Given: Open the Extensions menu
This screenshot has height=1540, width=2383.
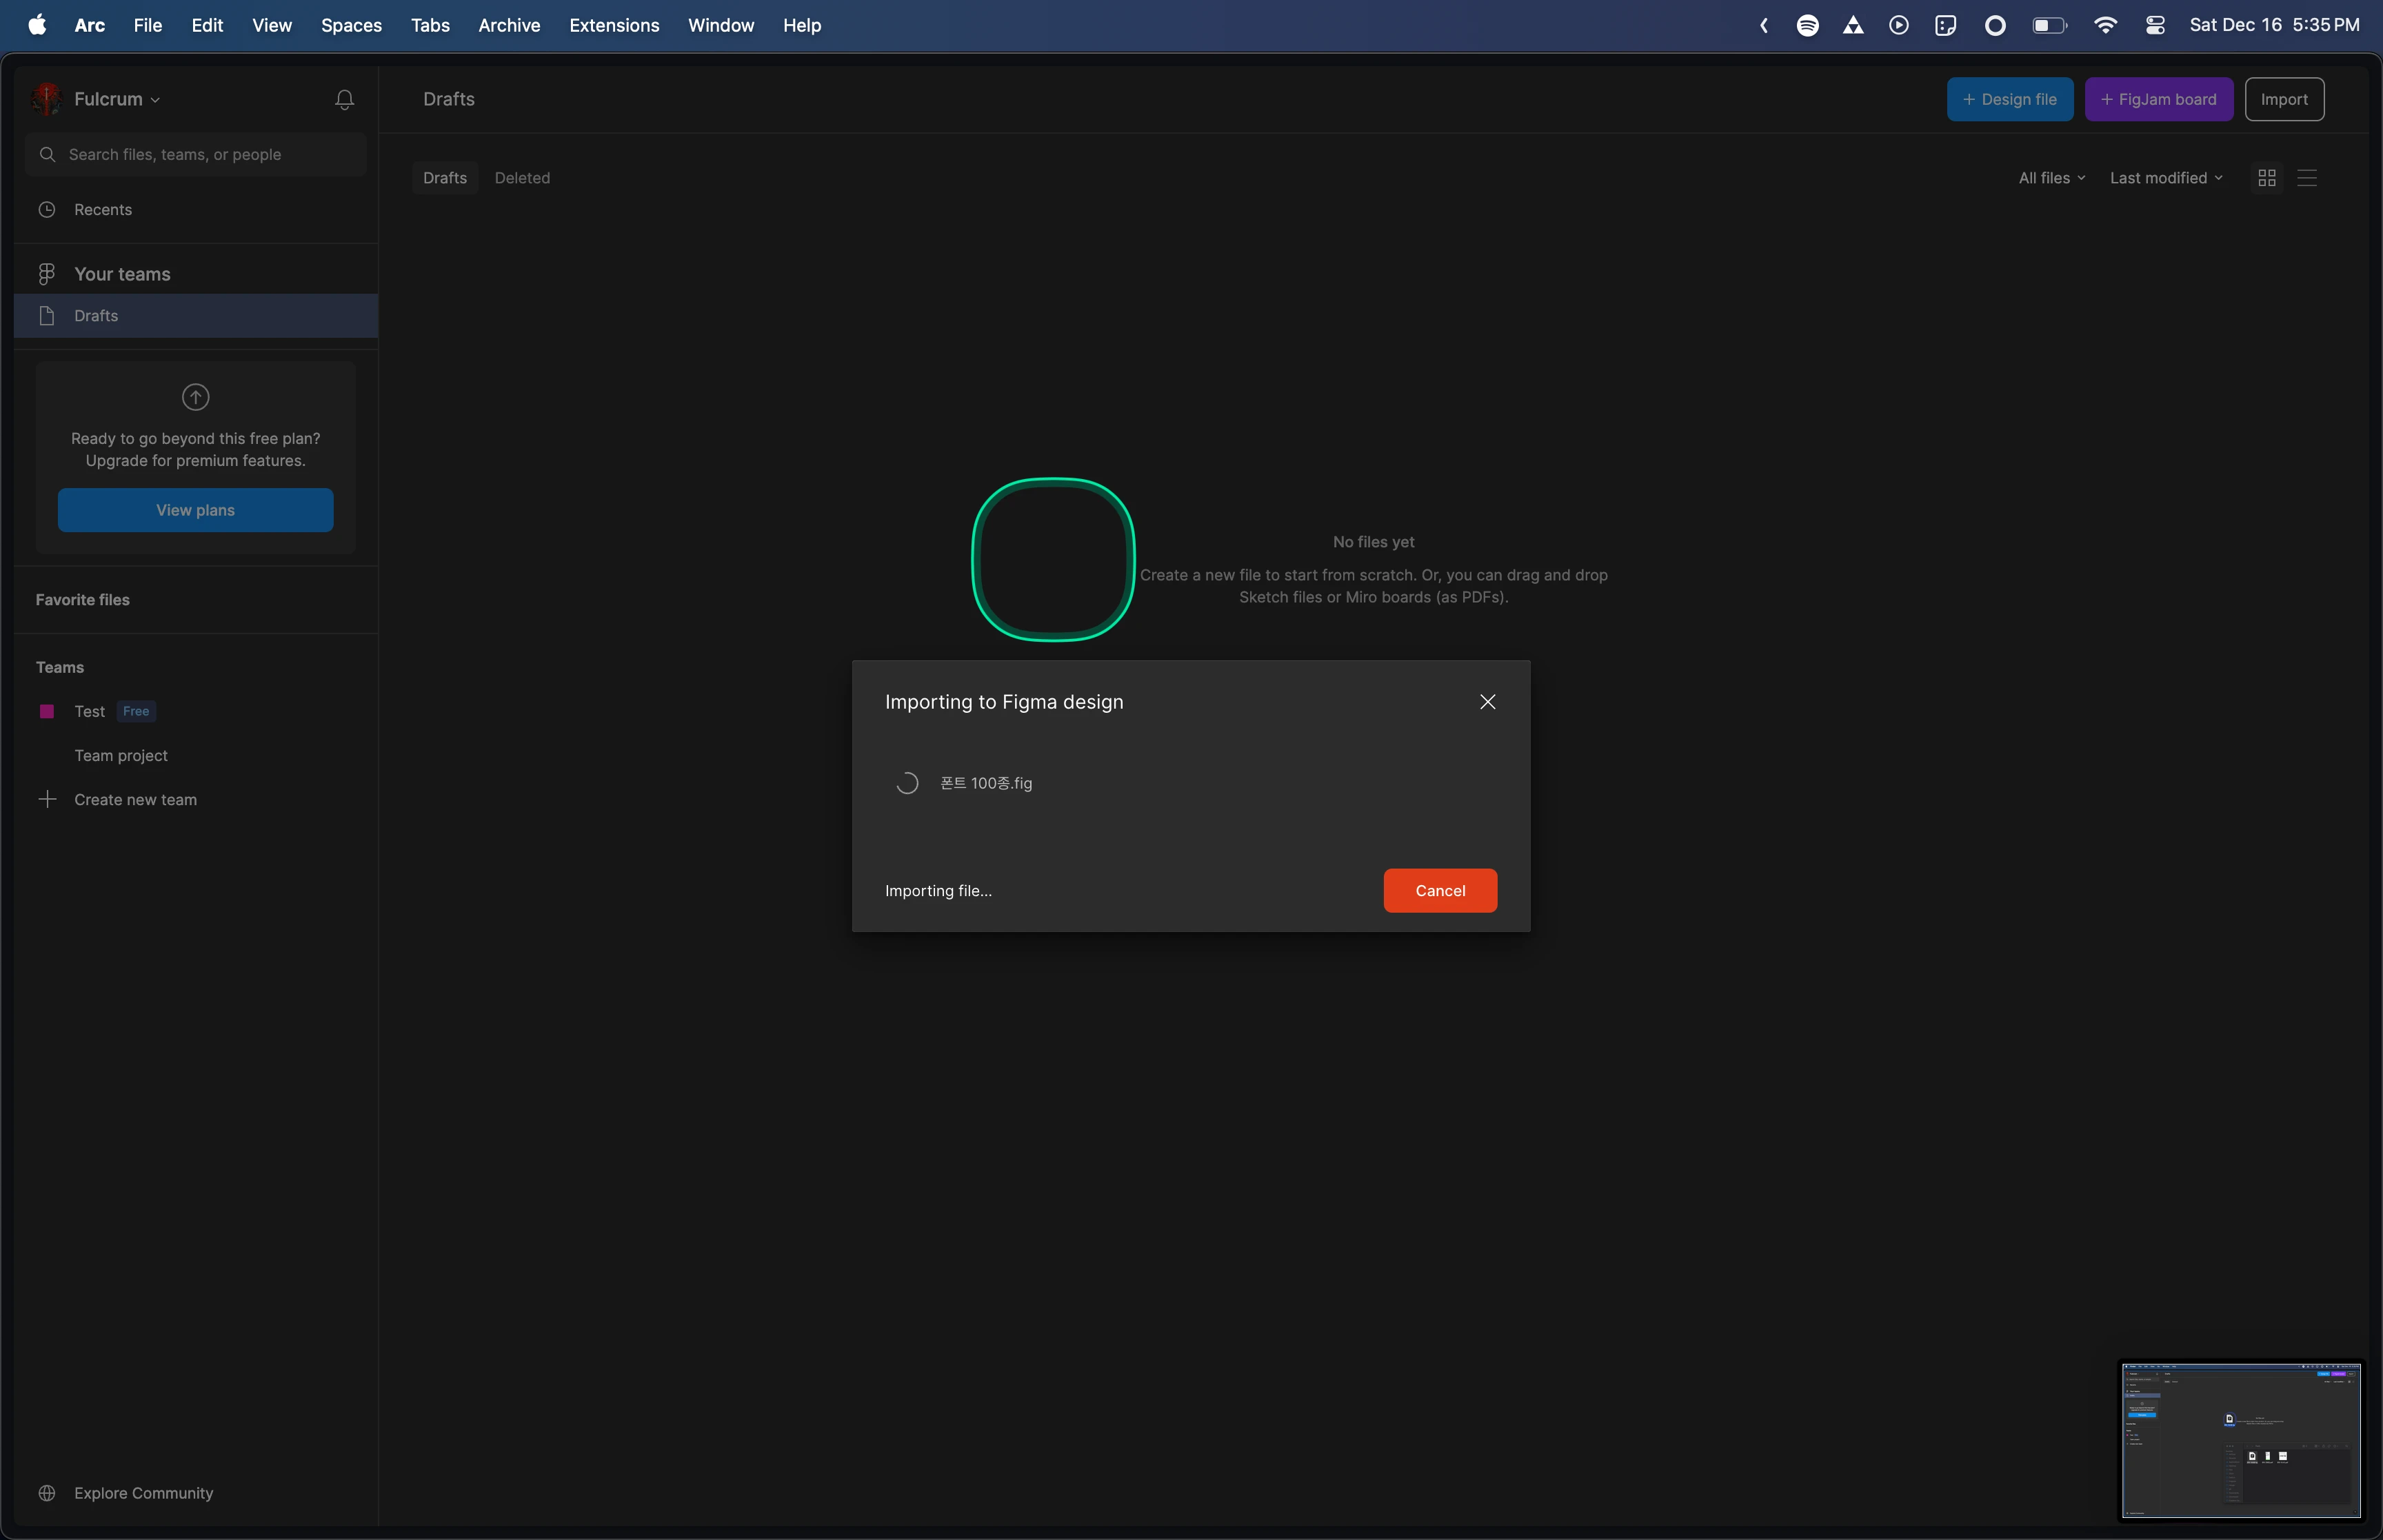Looking at the screenshot, I should coord(614,25).
